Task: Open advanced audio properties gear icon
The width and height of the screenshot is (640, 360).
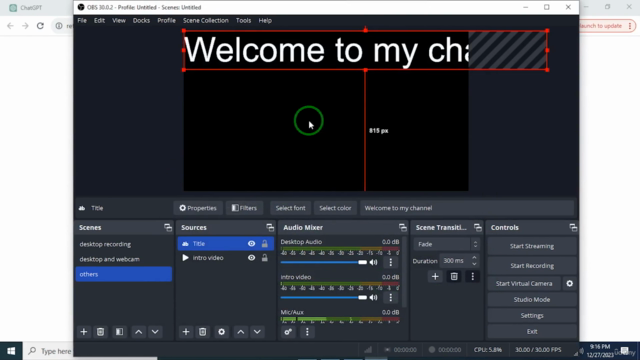Action: [x=288, y=332]
